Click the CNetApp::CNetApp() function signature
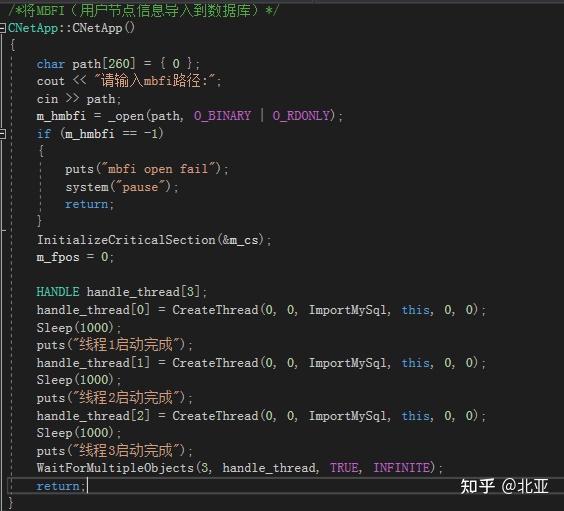Viewport: 564px width, 511px height. (71, 28)
